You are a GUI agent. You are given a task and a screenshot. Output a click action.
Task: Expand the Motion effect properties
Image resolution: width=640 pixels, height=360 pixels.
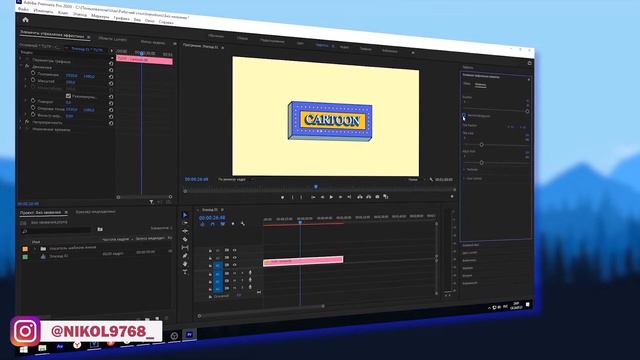pyautogui.click(x=21, y=66)
